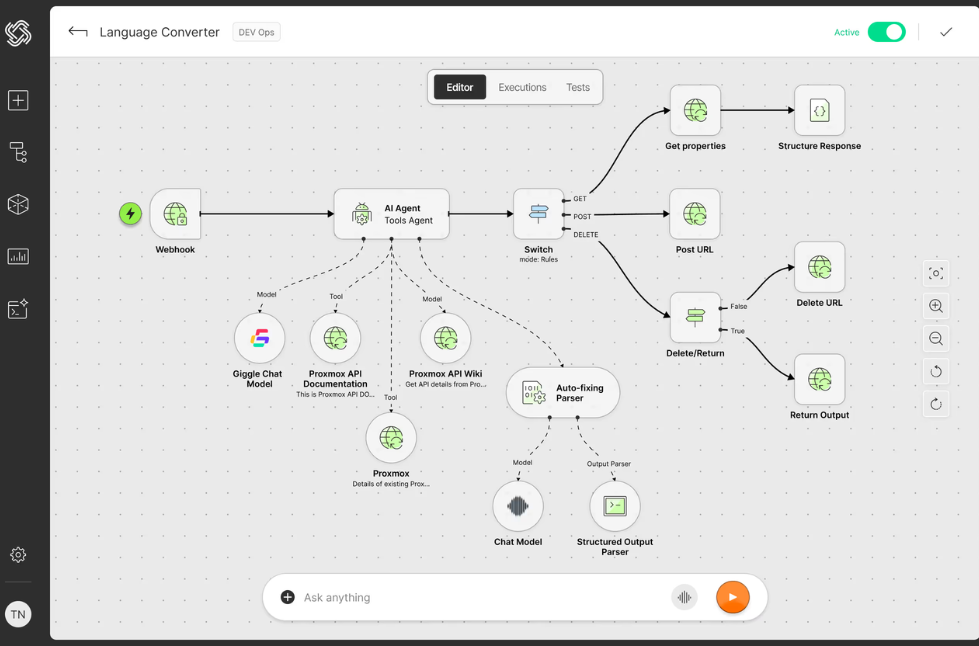The image size is (979, 646).
Task: Select the Giggle Chat Model node
Action: 260,338
